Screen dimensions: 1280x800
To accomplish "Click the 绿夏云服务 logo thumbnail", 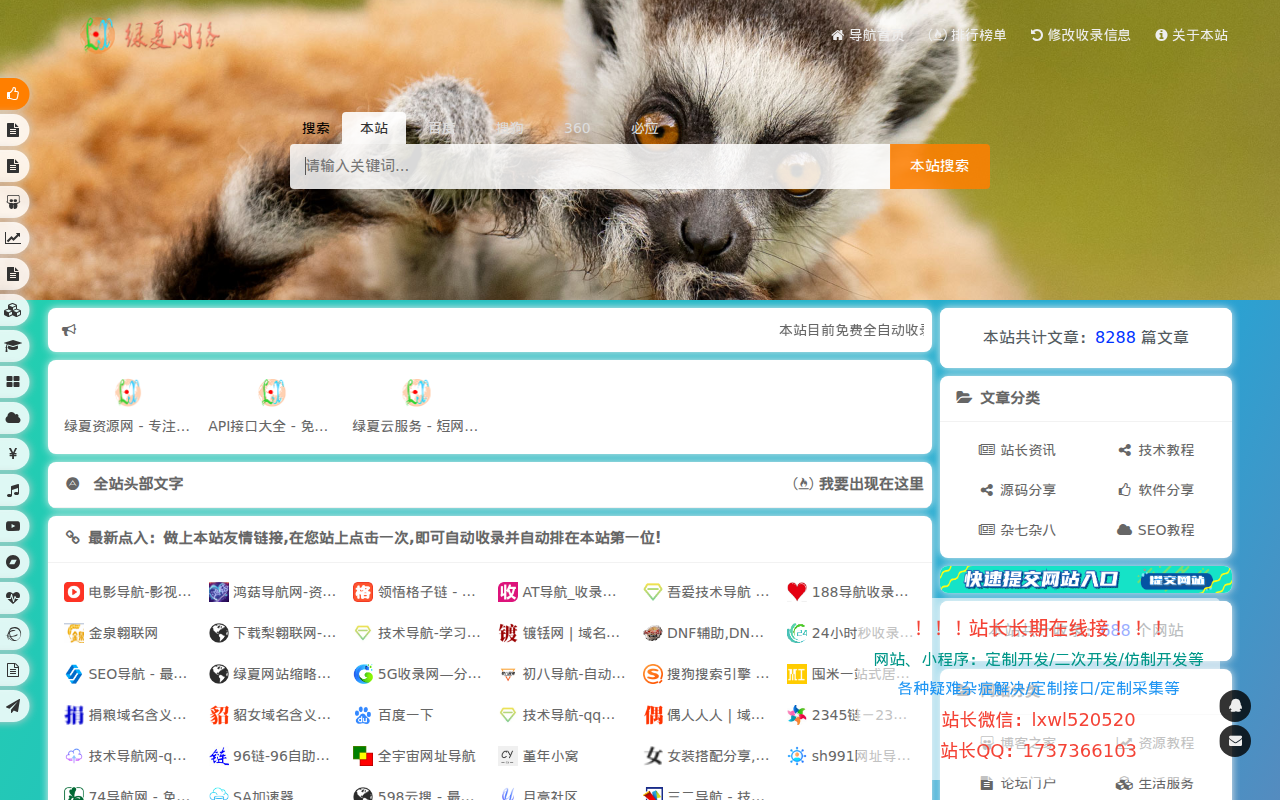I will click(416, 392).
